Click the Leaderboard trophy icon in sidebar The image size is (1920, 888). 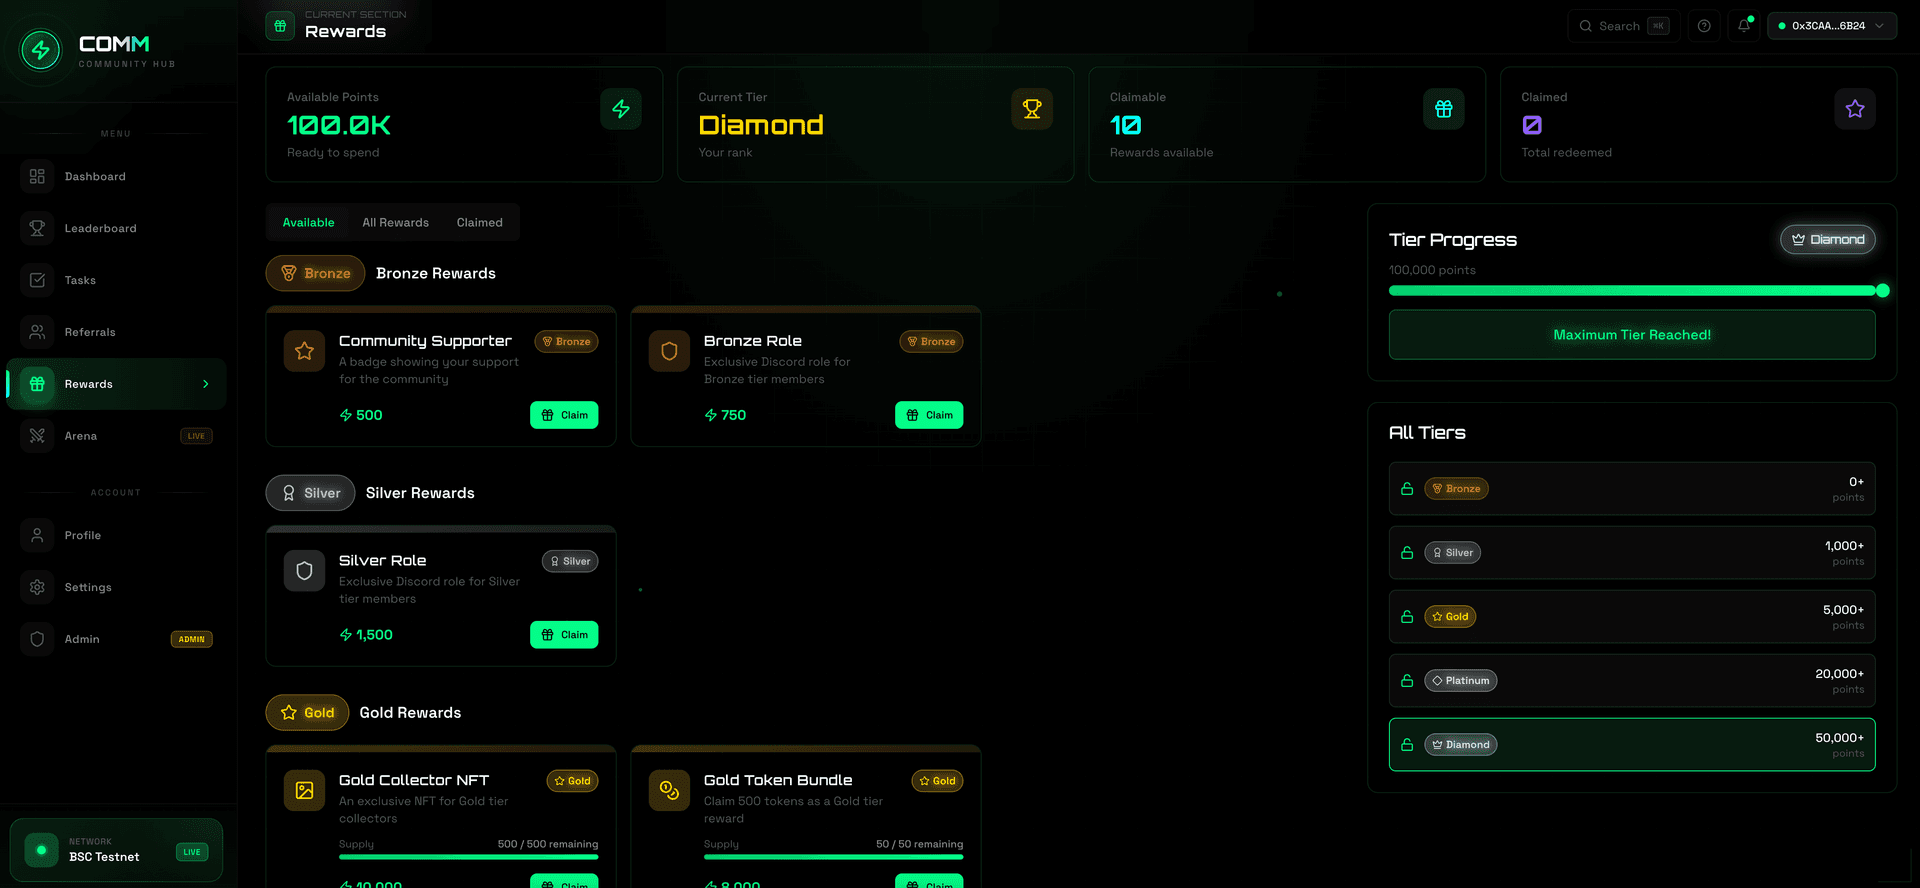(37, 228)
